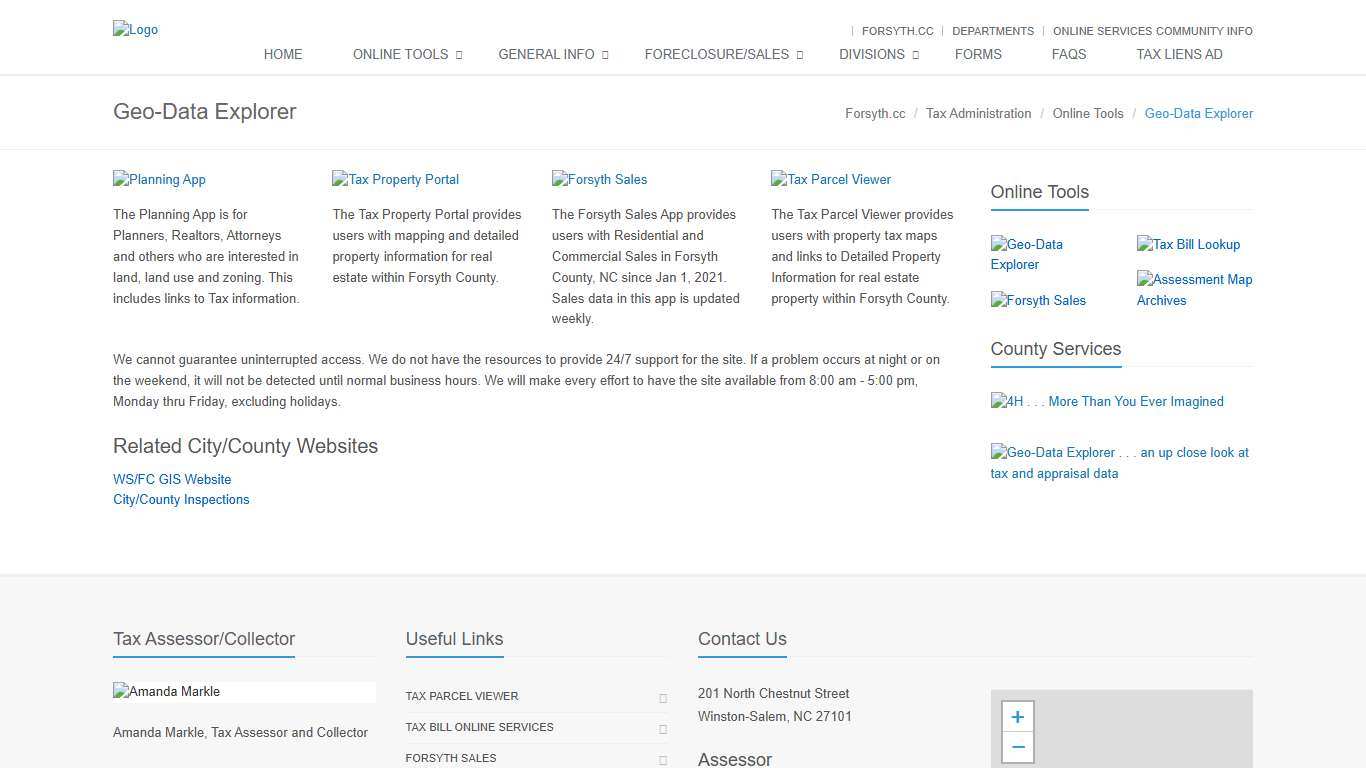Launch the Tax Parcel Viewer icon
1366x768 pixels.
(x=830, y=179)
